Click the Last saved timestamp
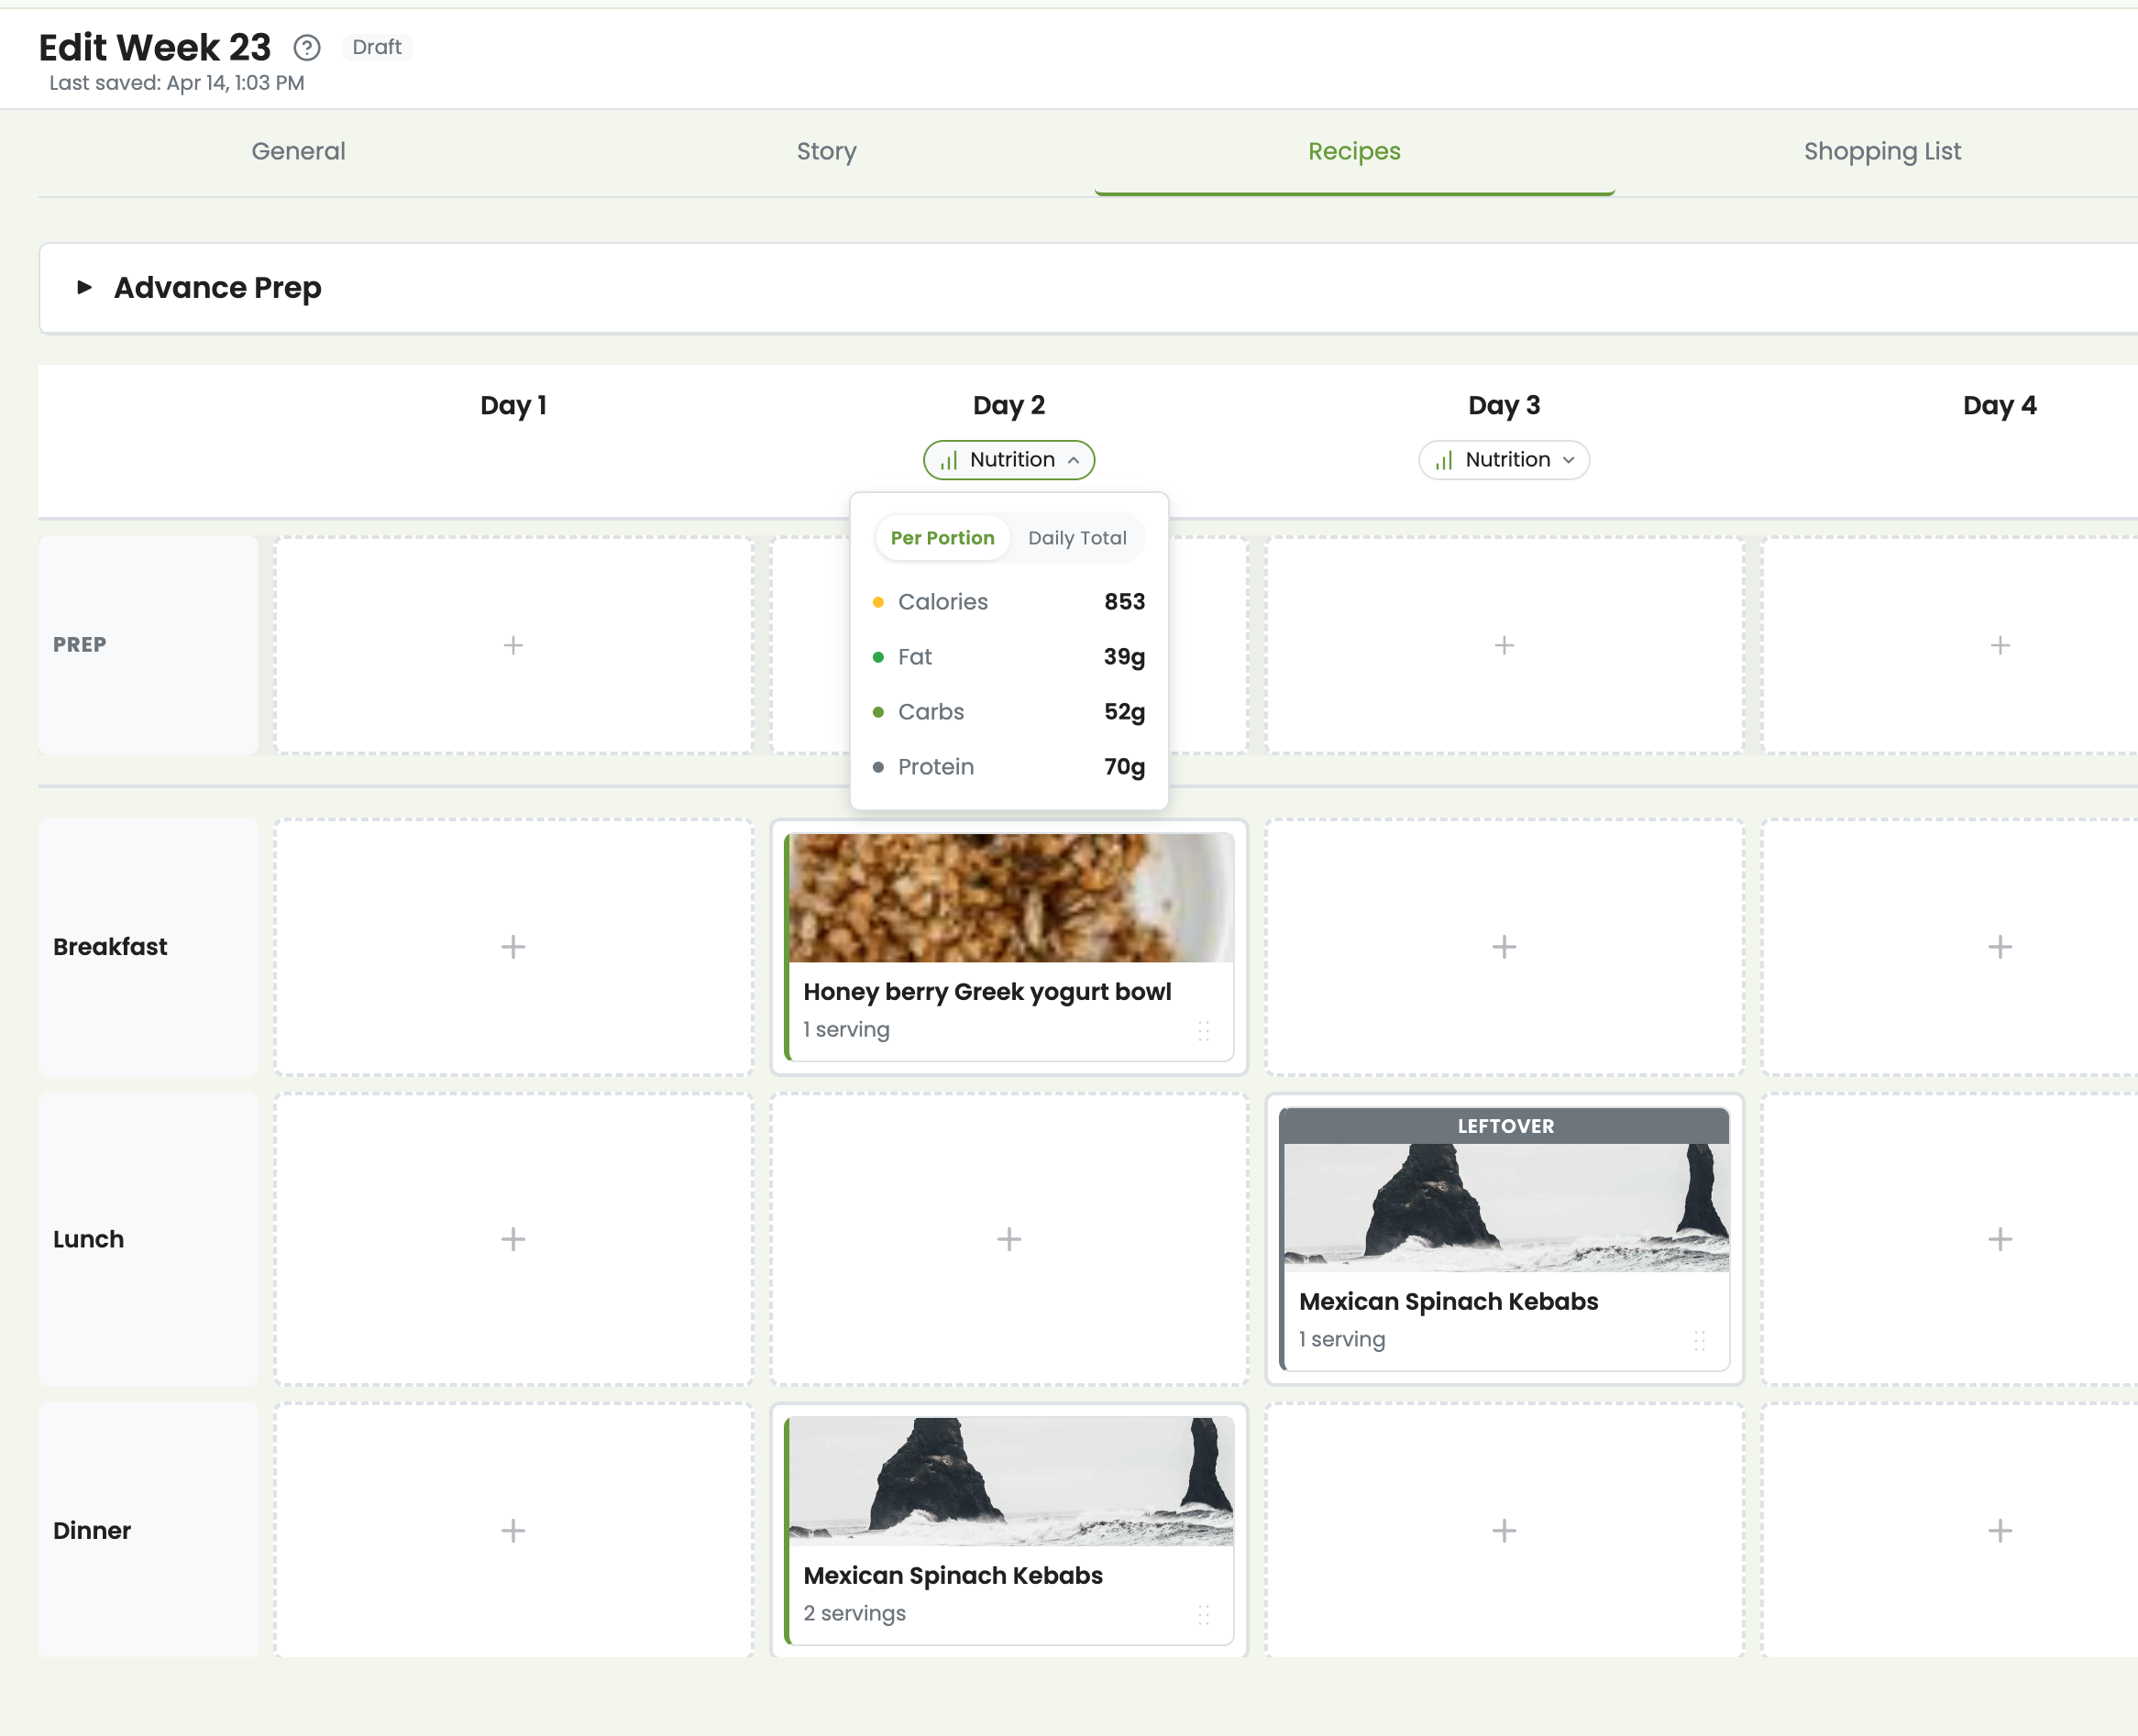This screenshot has width=2138, height=1736. (x=177, y=83)
